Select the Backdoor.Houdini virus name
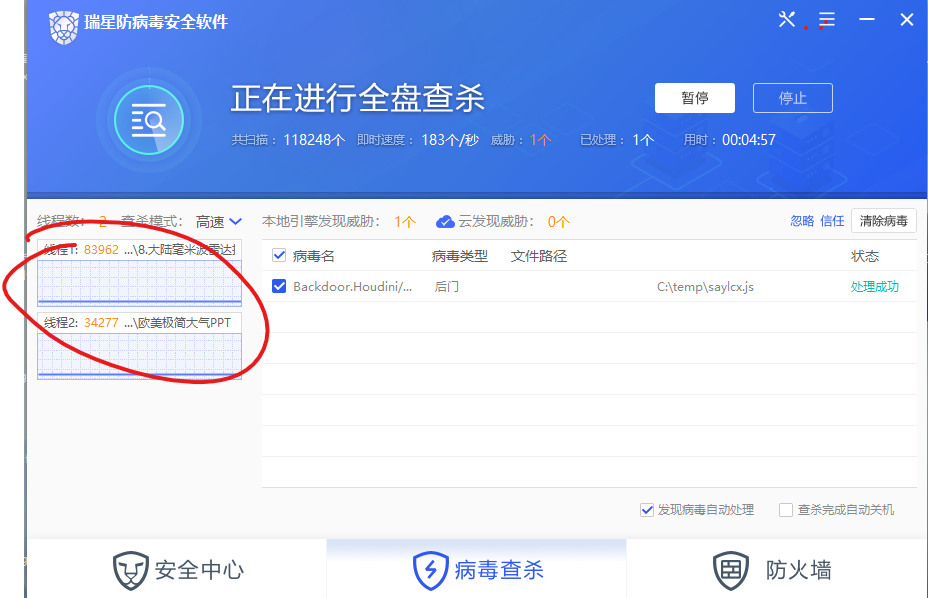Screen dimensions: 928x598 tap(353, 287)
